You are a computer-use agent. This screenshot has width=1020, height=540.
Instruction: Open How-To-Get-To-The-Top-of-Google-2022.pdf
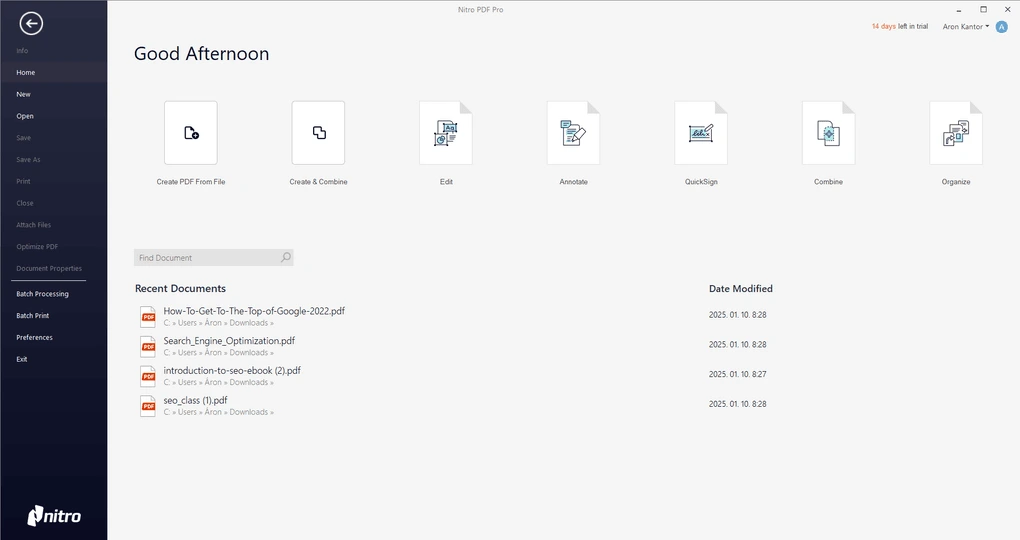[x=254, y=311]
